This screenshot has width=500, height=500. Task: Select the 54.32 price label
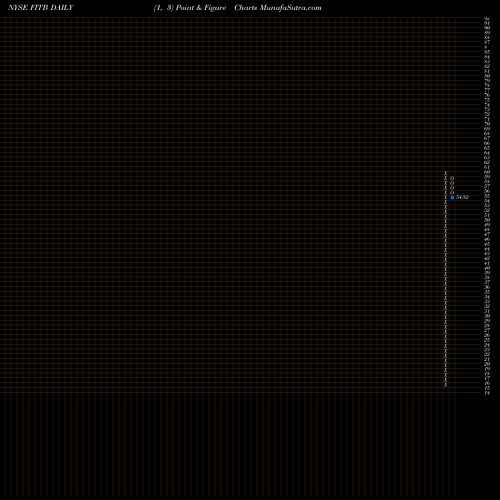click(462, 197)
